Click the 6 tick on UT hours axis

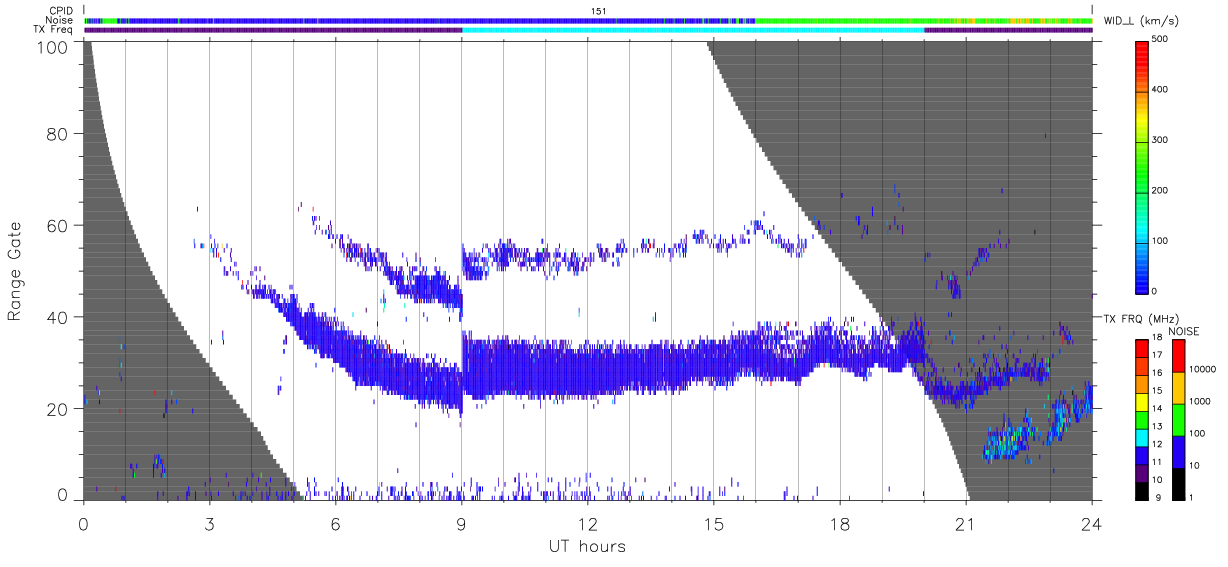point(335,523)
